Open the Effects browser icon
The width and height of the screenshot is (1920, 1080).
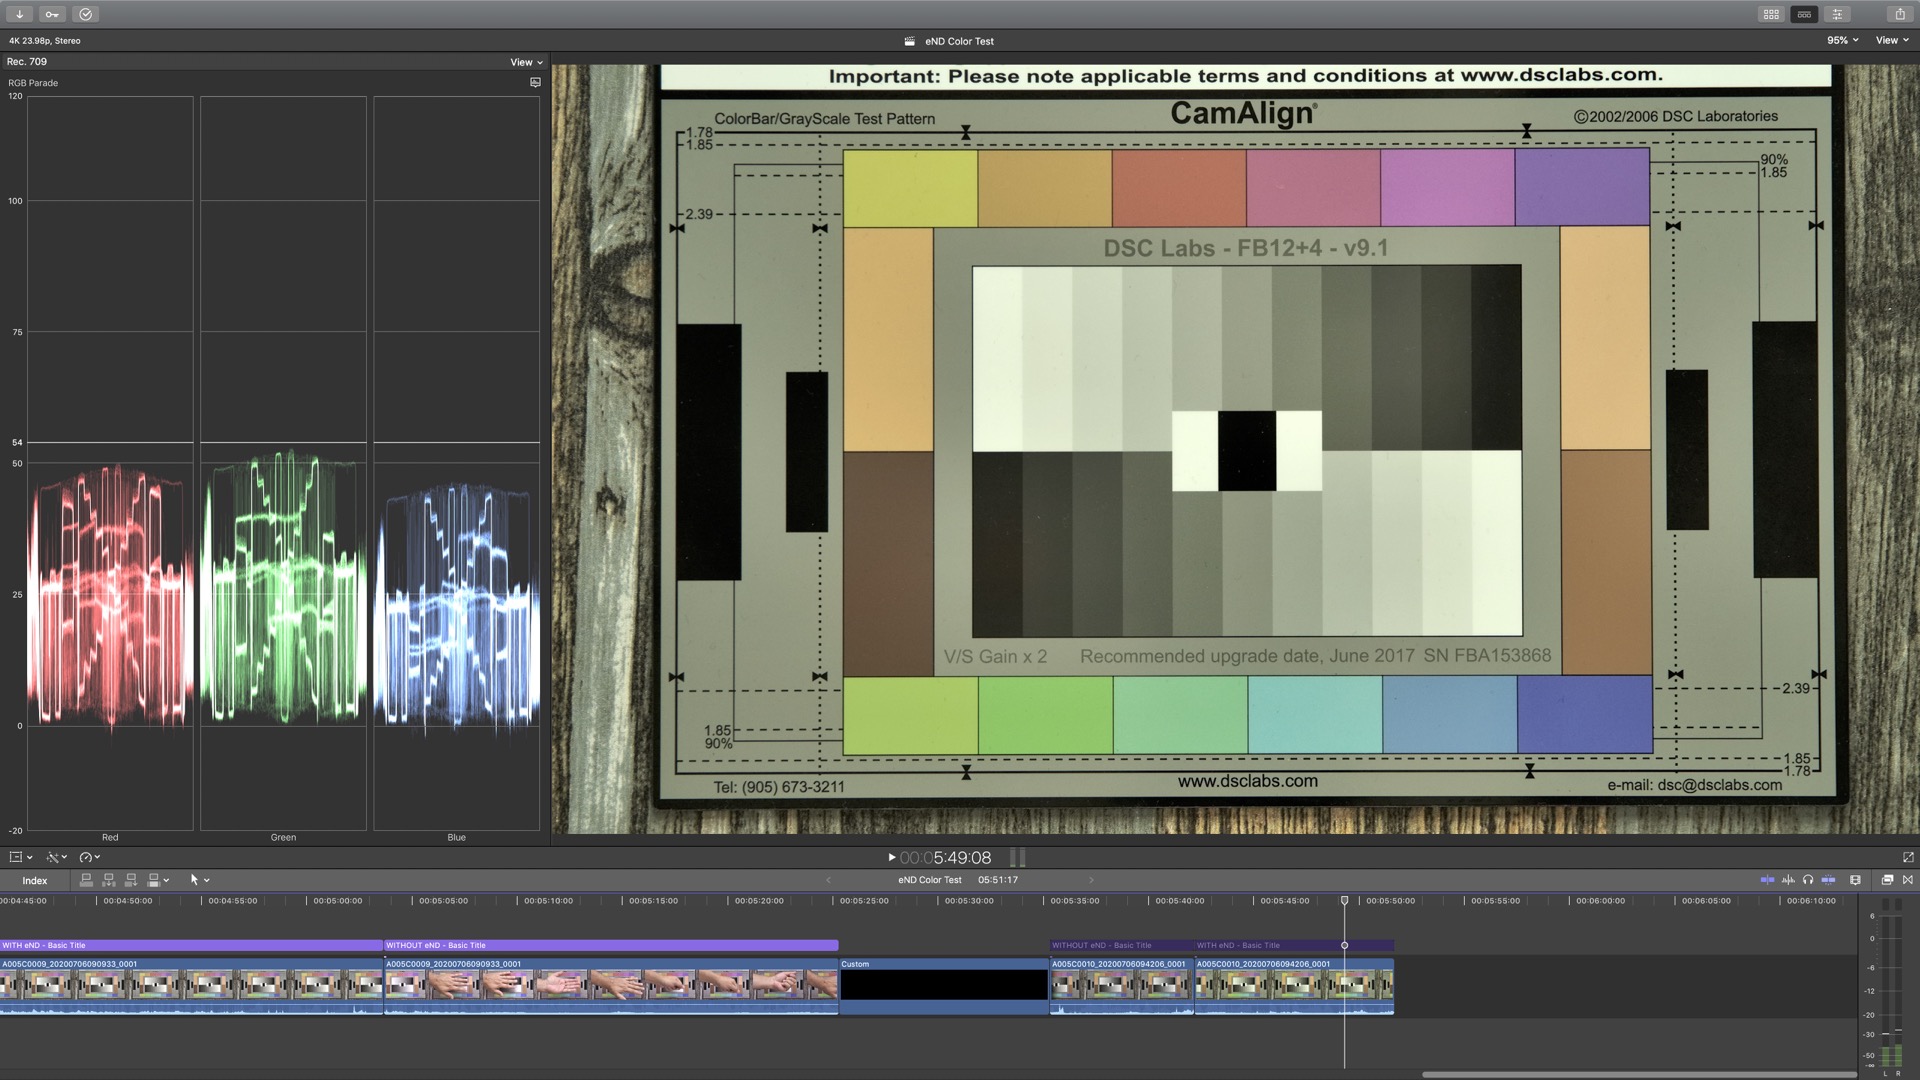pos(1887,880)
